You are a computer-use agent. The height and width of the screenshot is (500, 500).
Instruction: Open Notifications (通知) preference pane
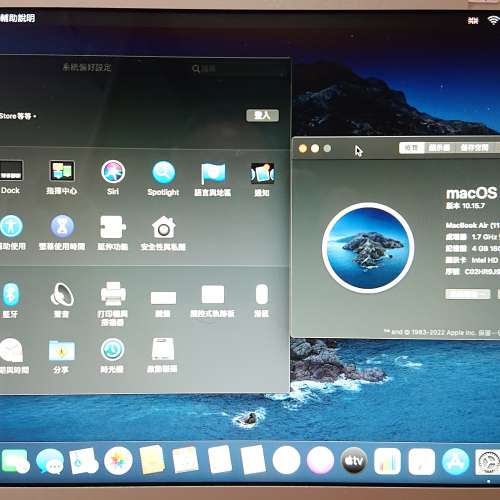coord(262,179)
